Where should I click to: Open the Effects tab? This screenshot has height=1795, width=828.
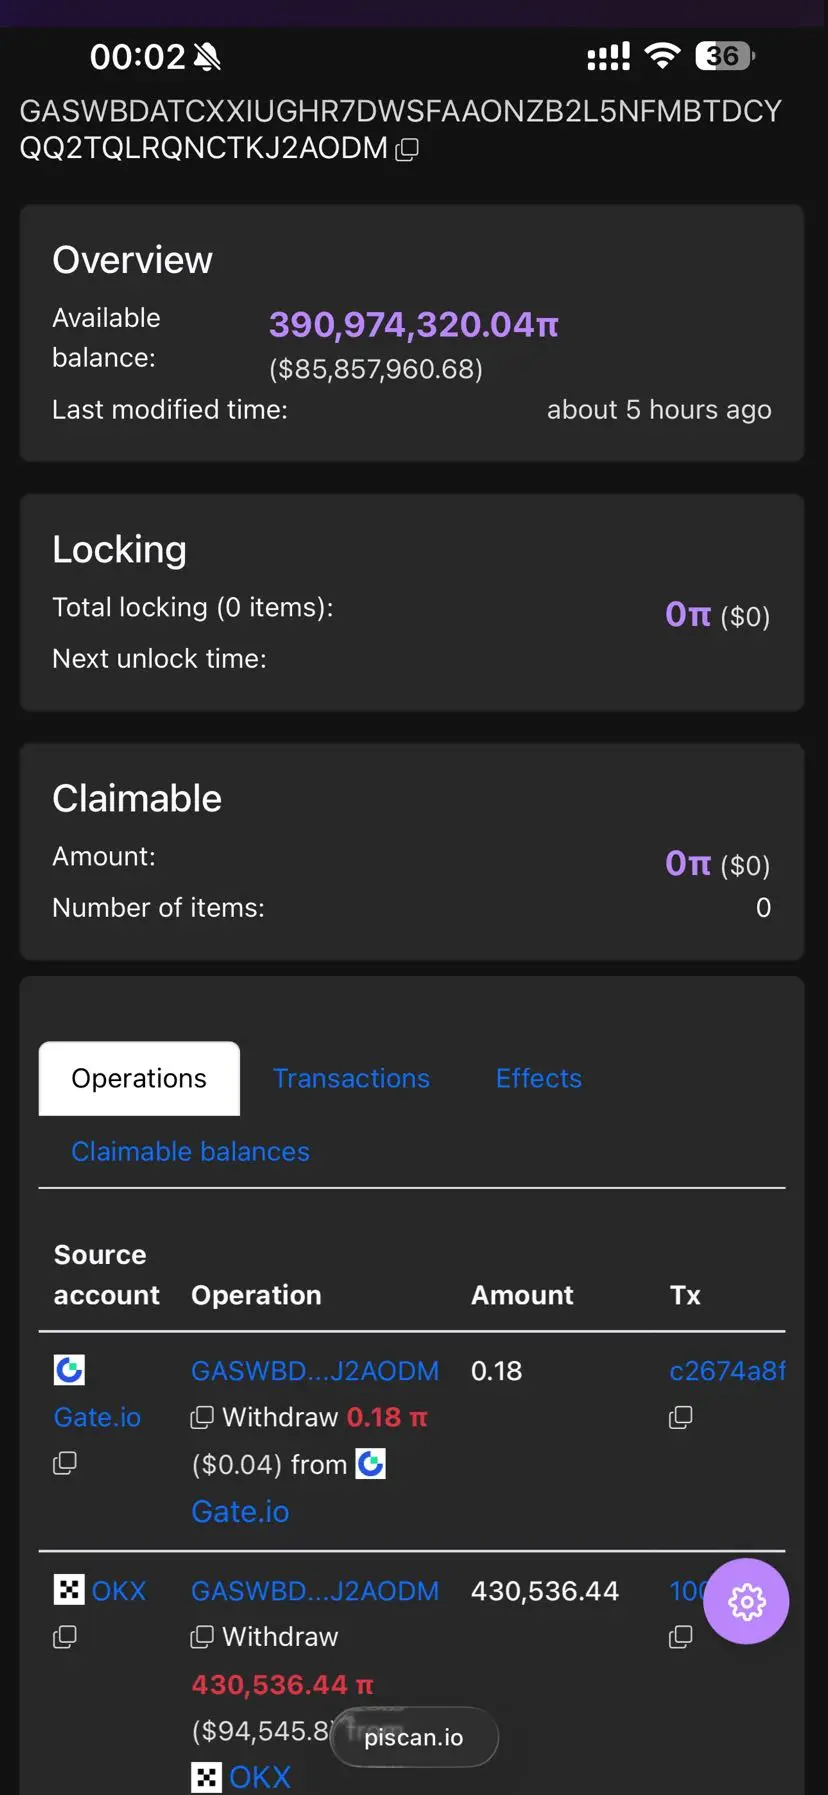(x=539, y=1078)
